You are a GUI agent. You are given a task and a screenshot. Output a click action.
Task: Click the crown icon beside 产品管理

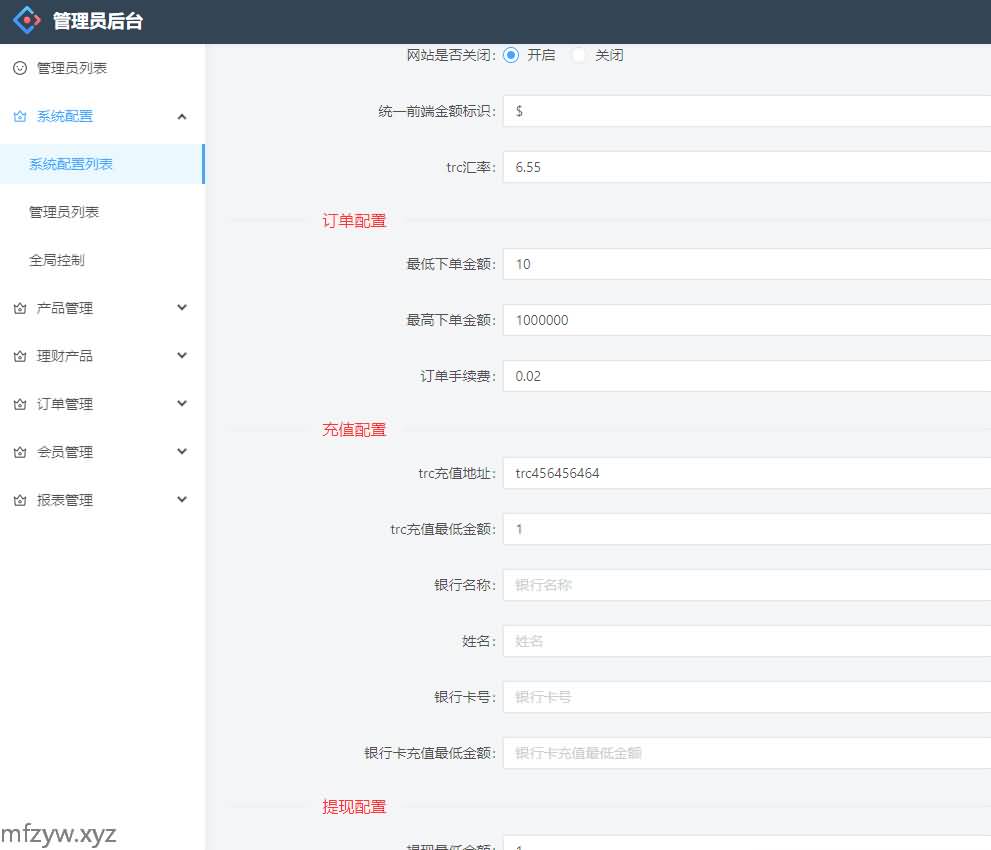pyautogui.click(x=19, y=308)
